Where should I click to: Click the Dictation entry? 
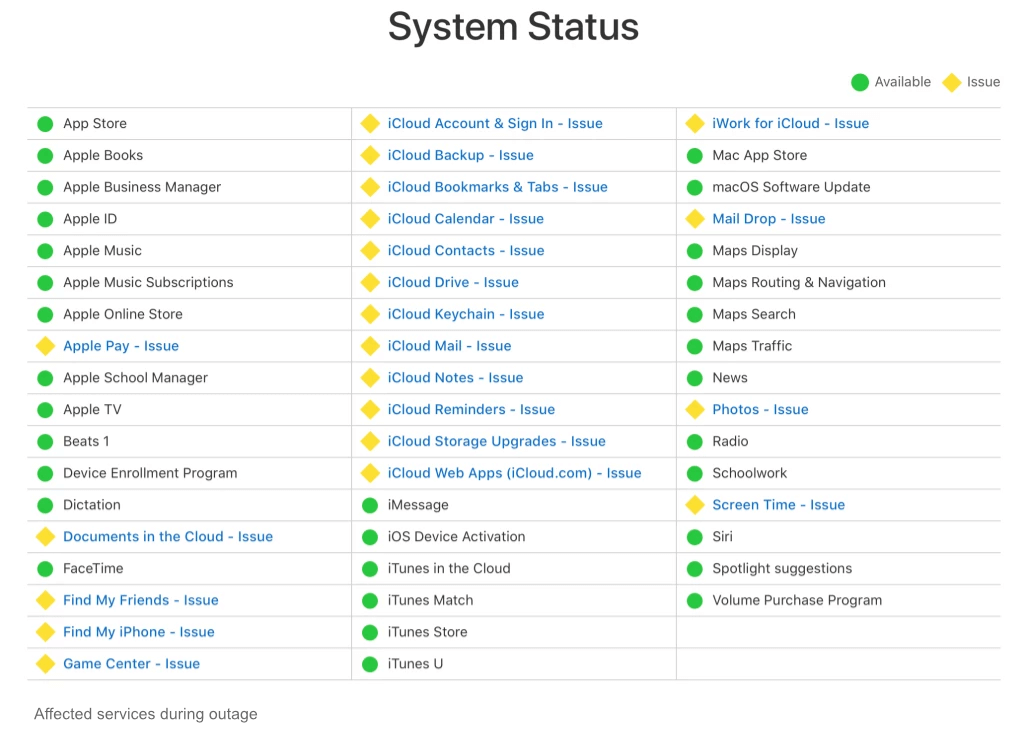point(91,505)
